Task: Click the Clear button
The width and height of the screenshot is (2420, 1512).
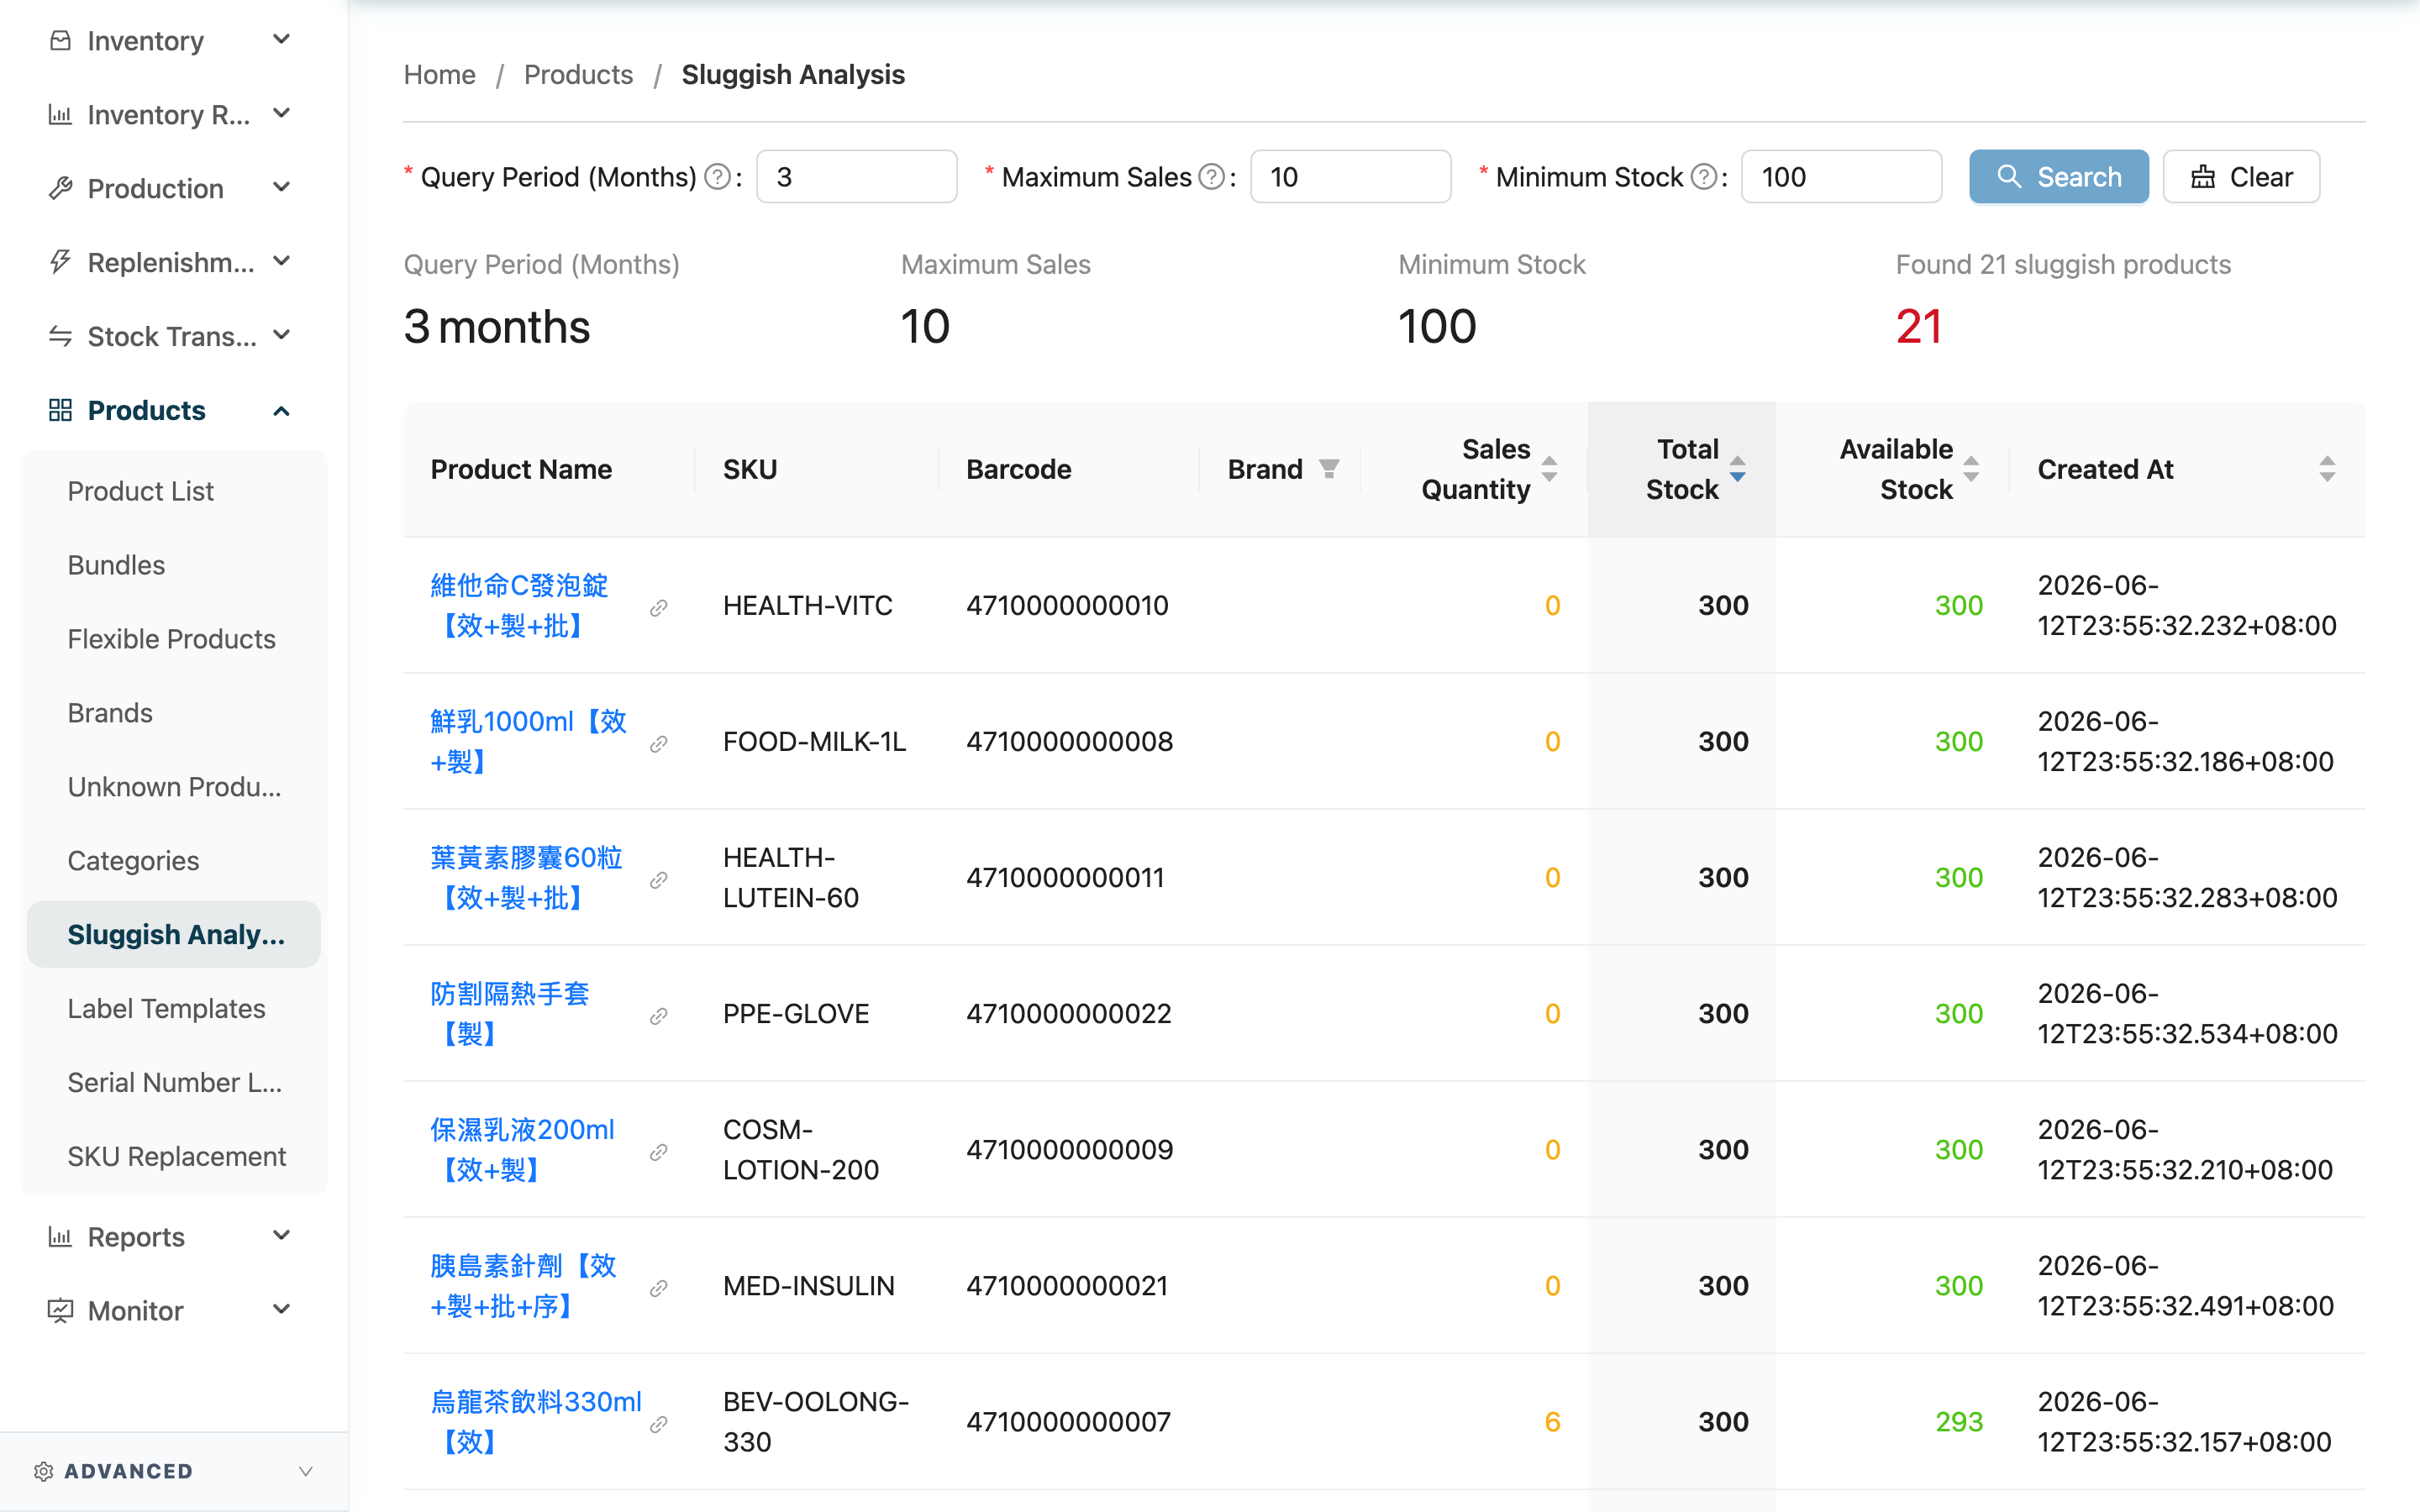Action: pyautogui.click(x=2241, y=177)
